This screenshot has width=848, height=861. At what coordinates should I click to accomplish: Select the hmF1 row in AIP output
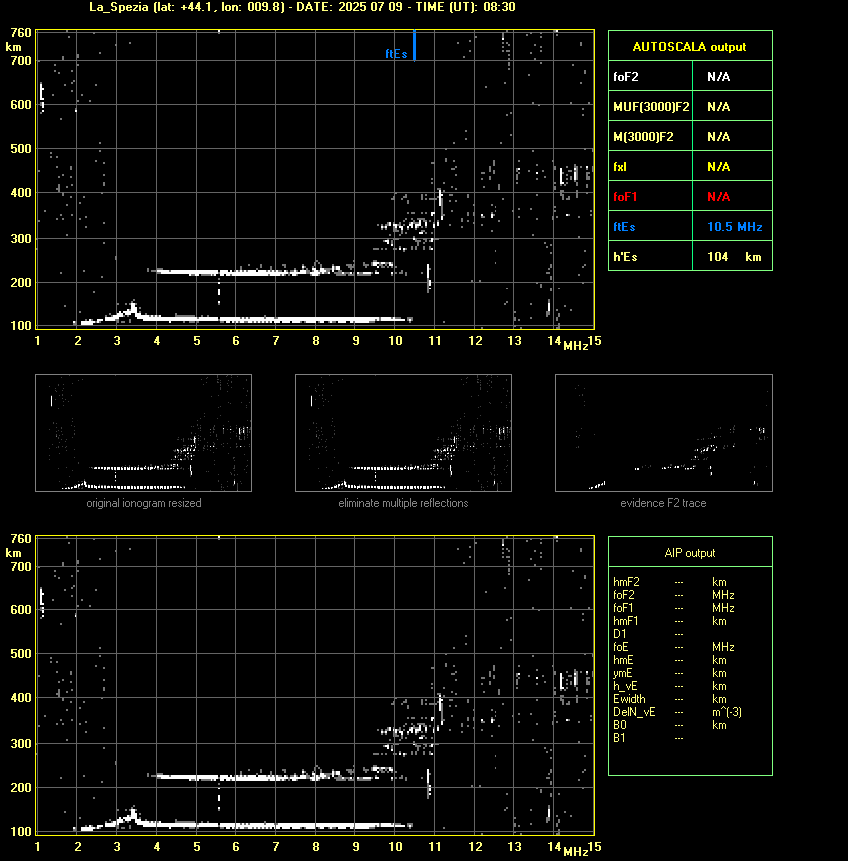670,621
